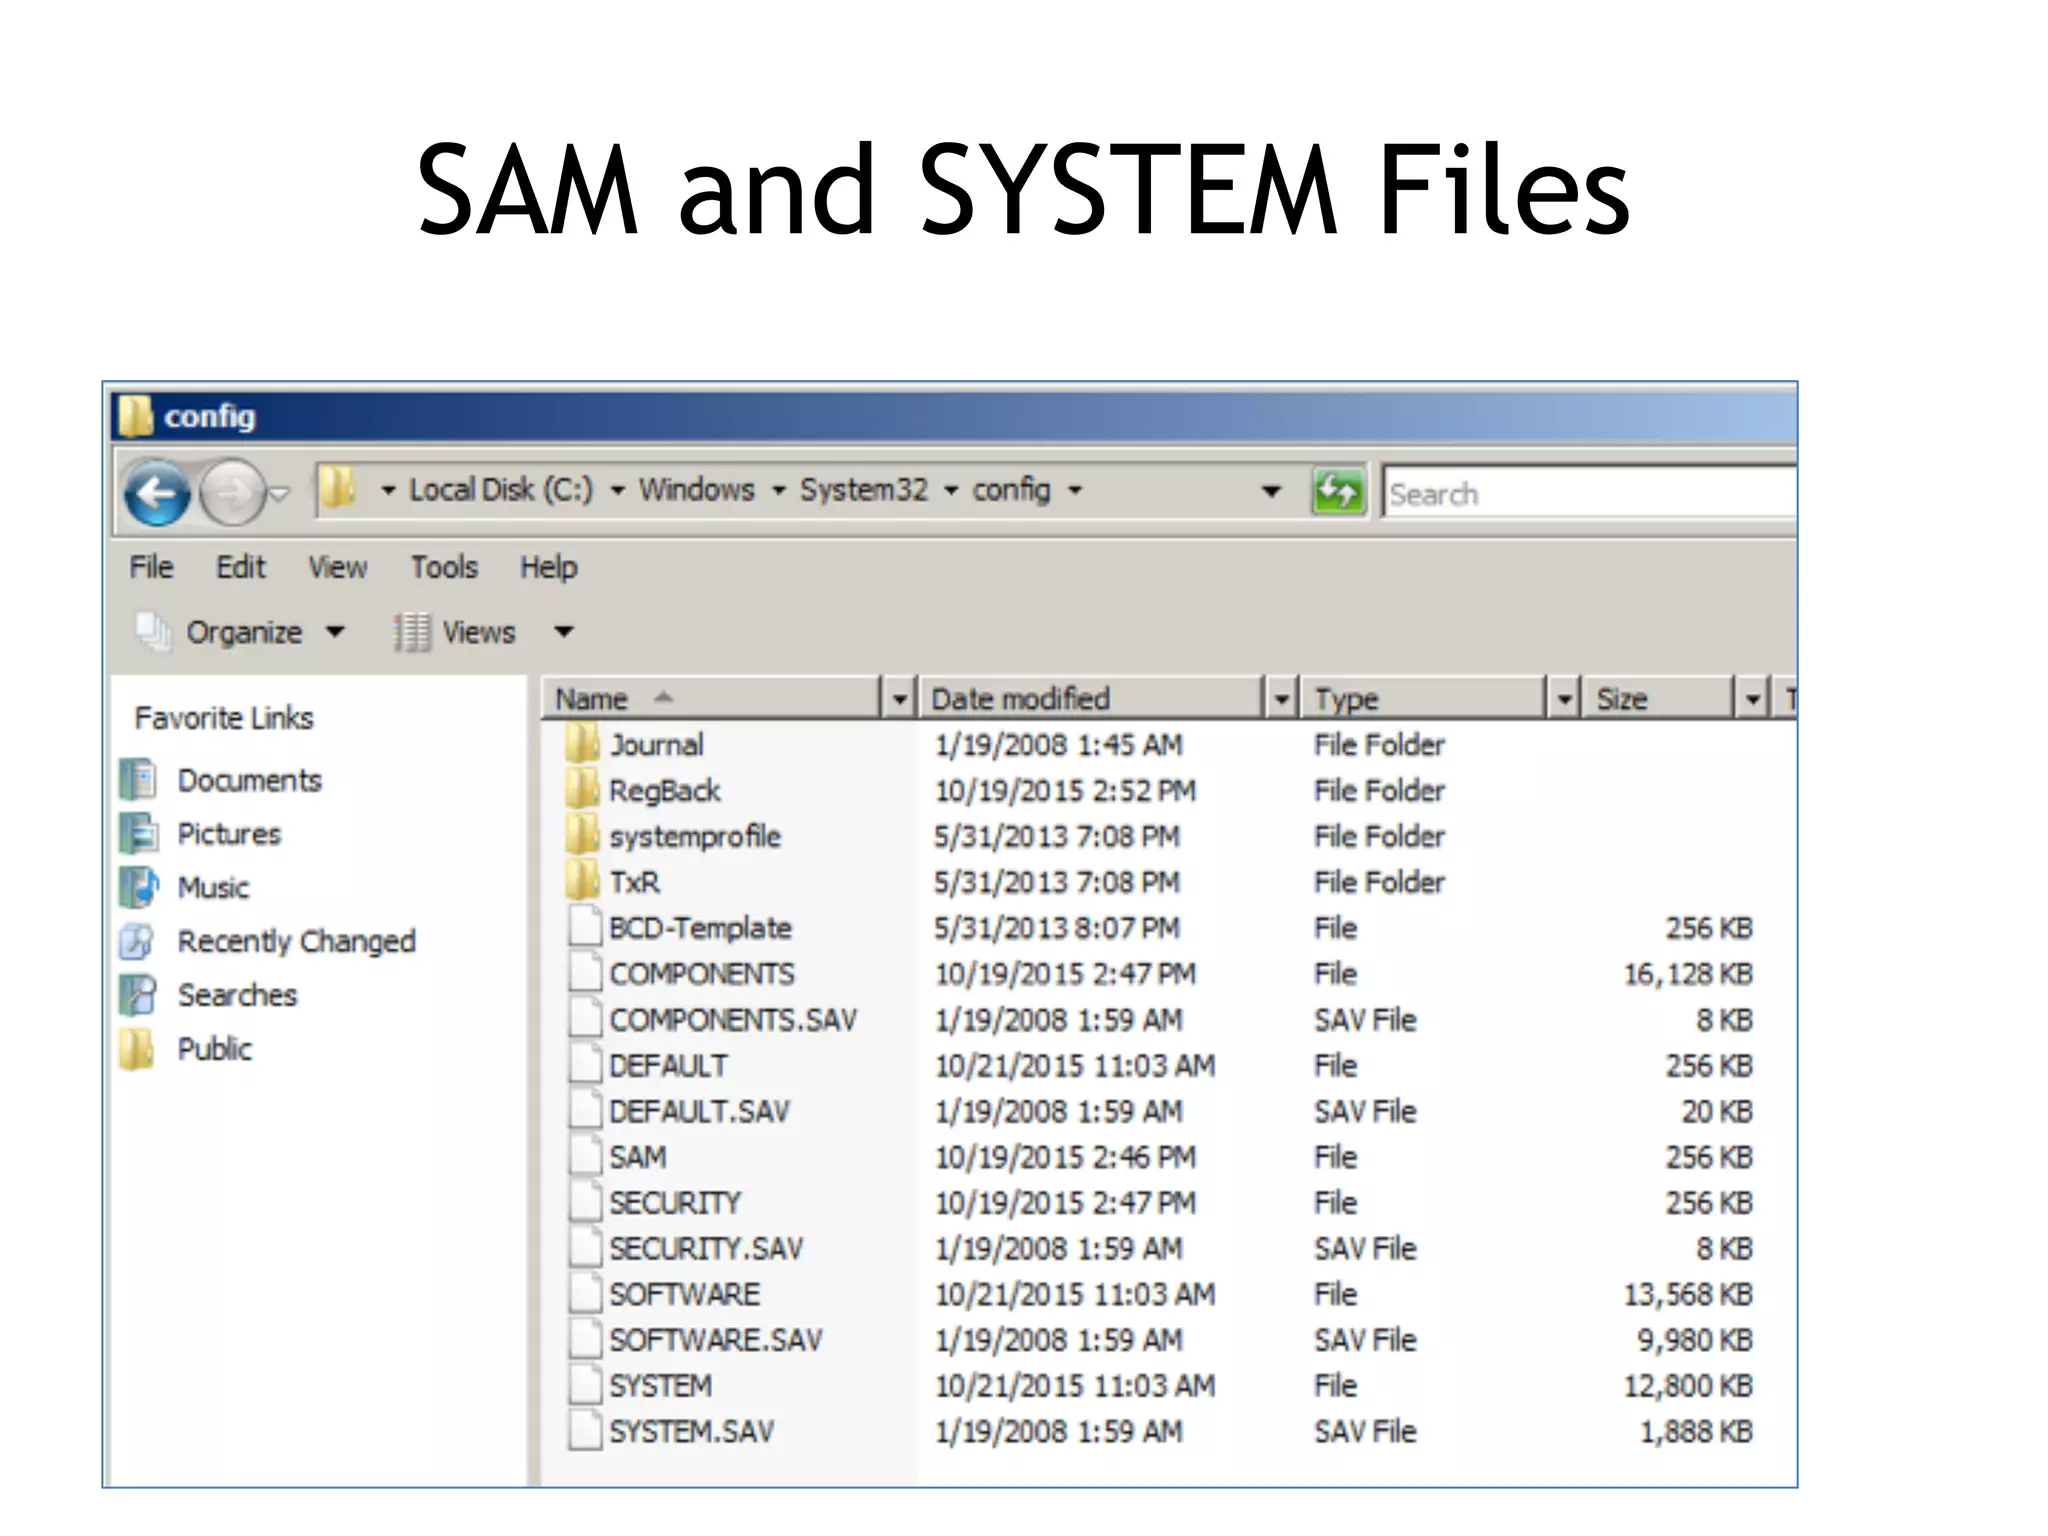Open the RegBack folder icon

click(581, 790)
